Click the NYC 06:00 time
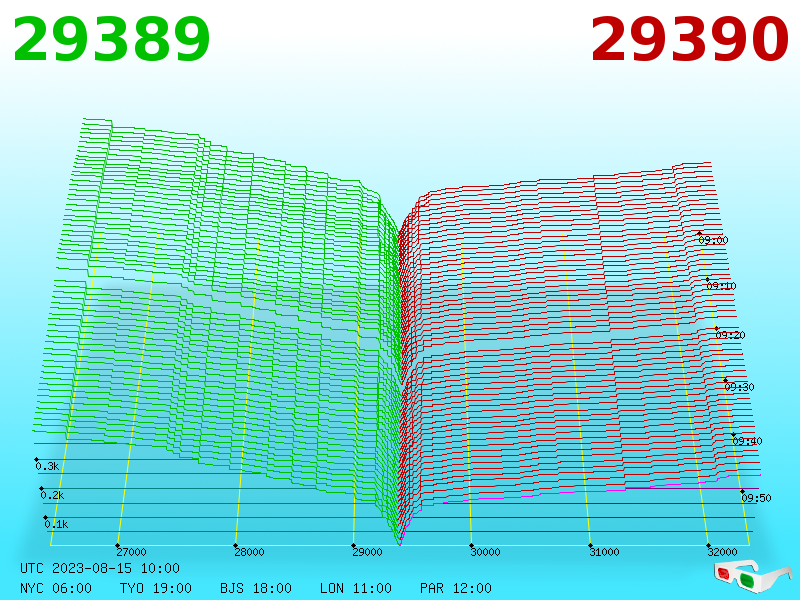Viewport: 800px width, 600px height. click(56, 588)
